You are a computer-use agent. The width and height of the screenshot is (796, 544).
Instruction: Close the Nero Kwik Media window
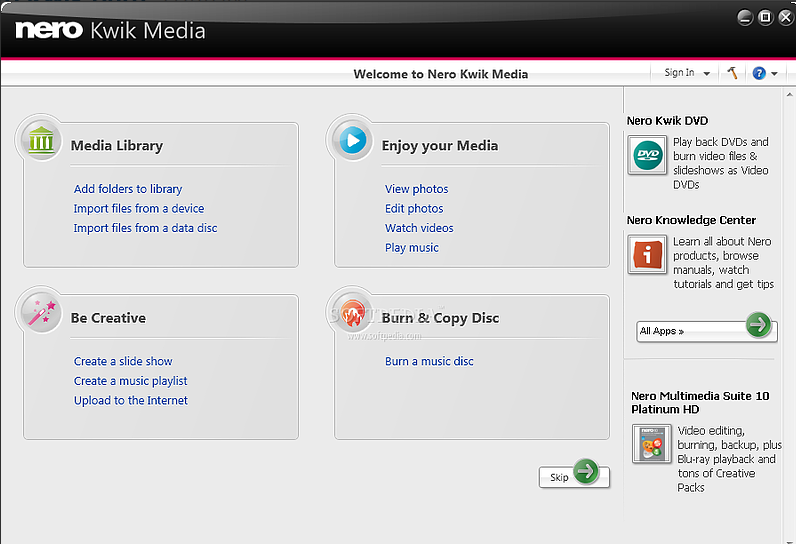tap(786, 18)
